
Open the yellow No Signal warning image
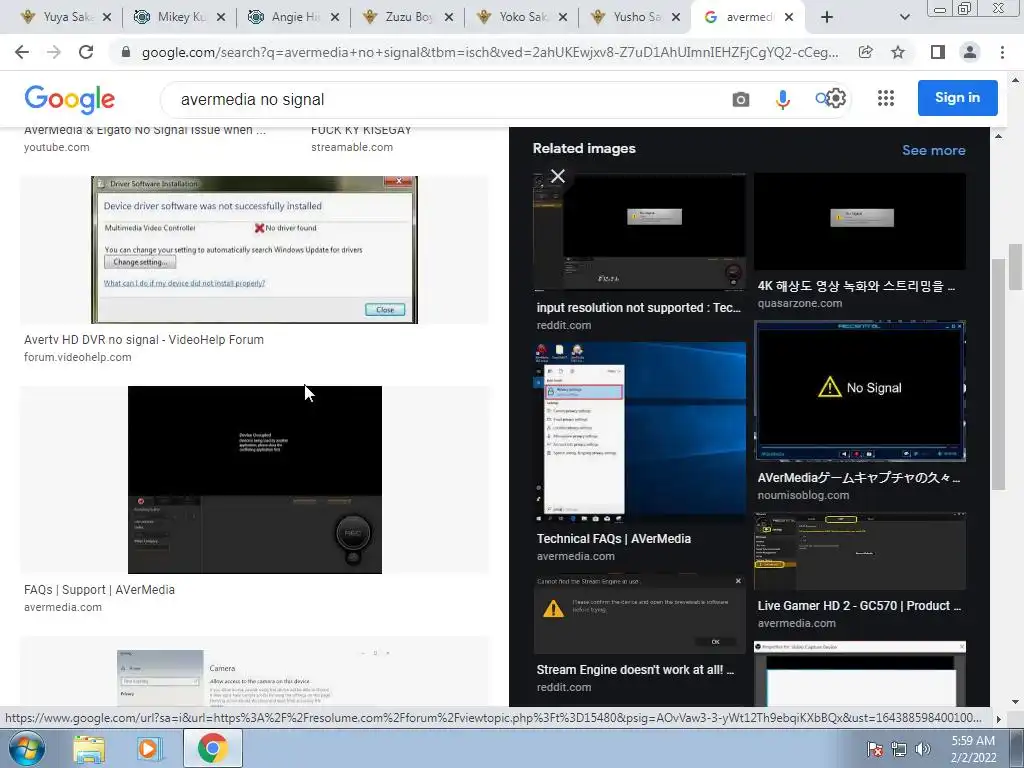860,391
